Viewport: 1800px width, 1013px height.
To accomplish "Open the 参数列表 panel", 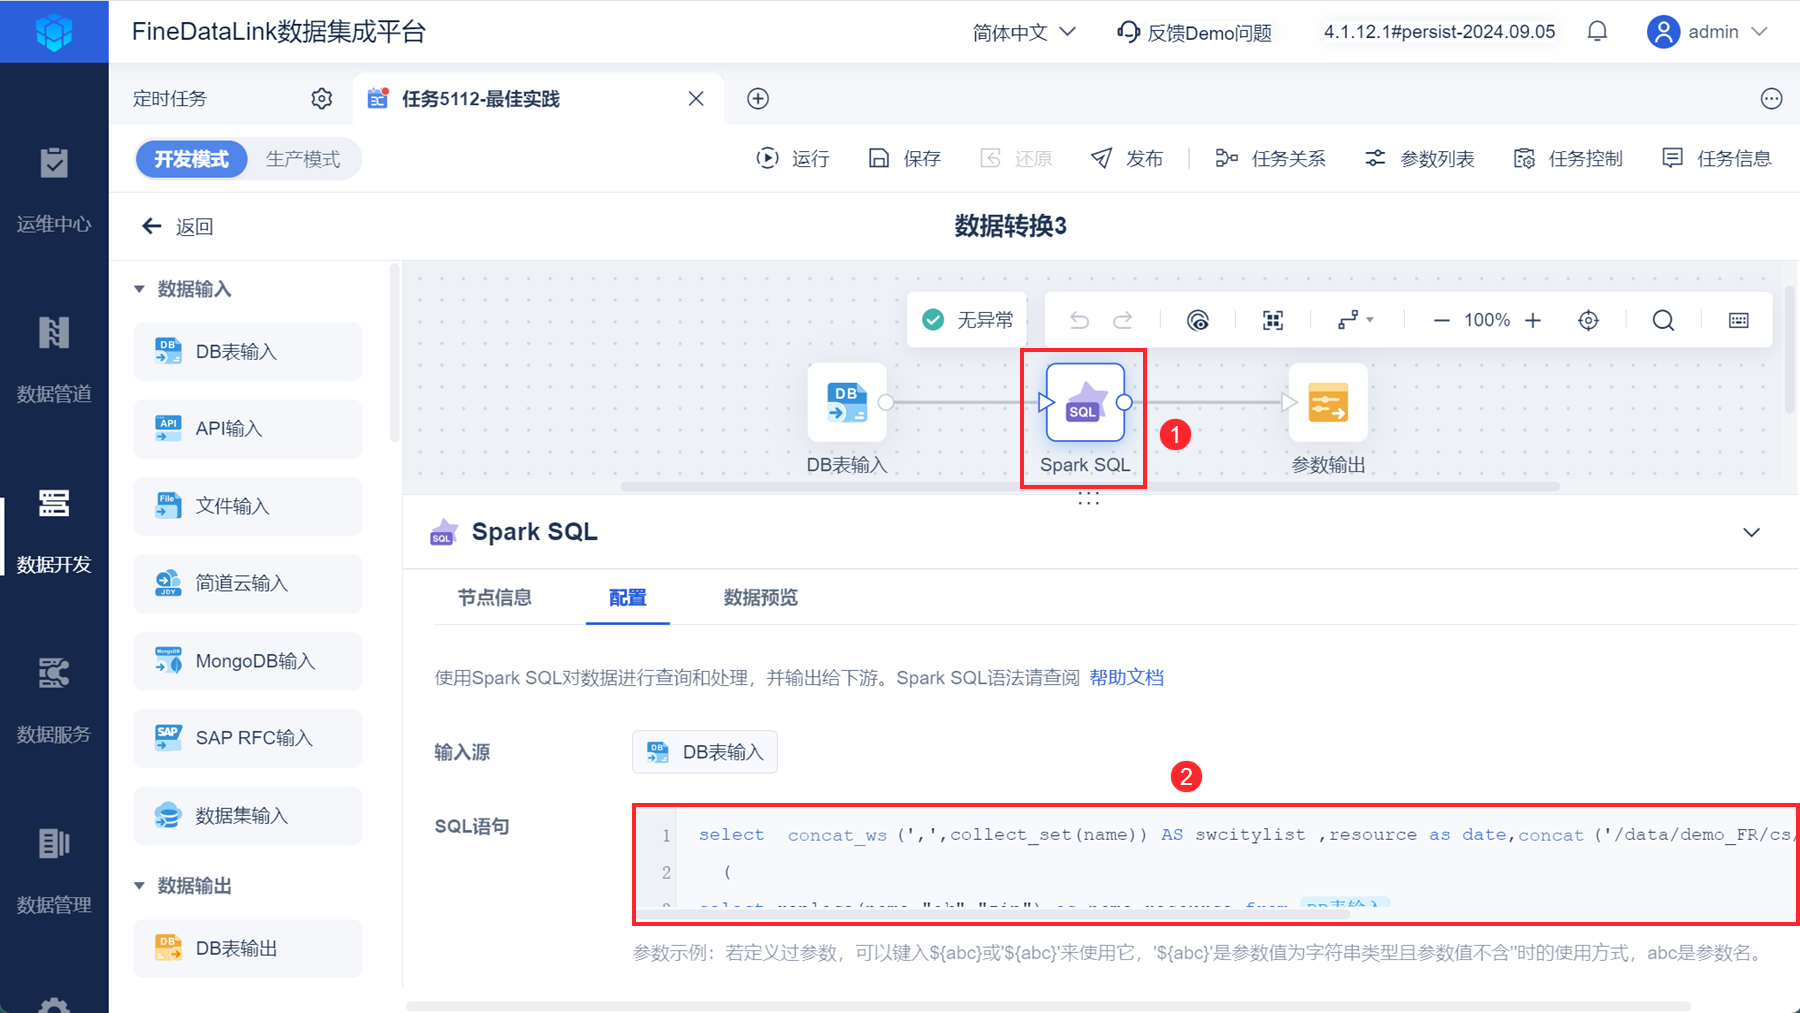I will pos(1420,158).
